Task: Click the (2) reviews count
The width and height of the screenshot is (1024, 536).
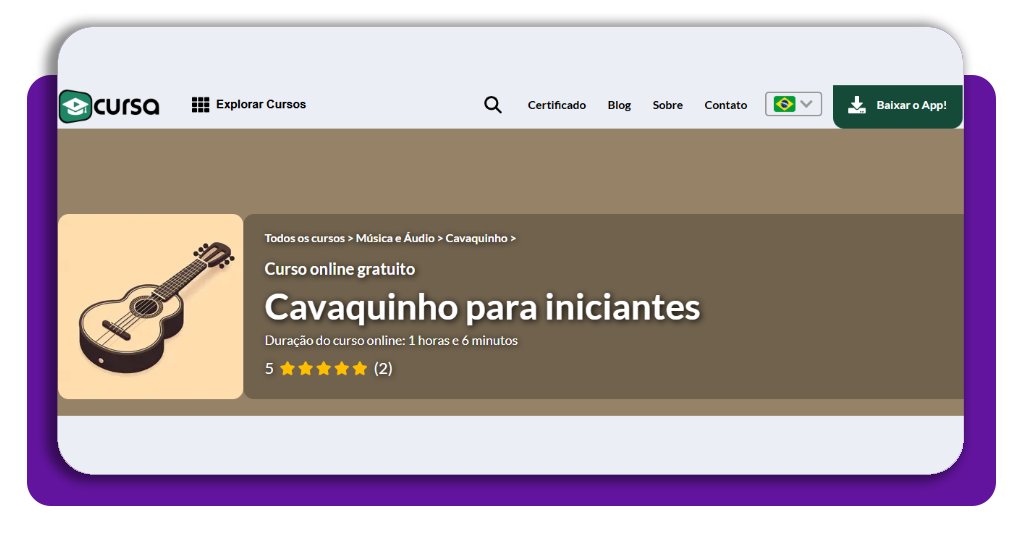Action: click(383, 369)
